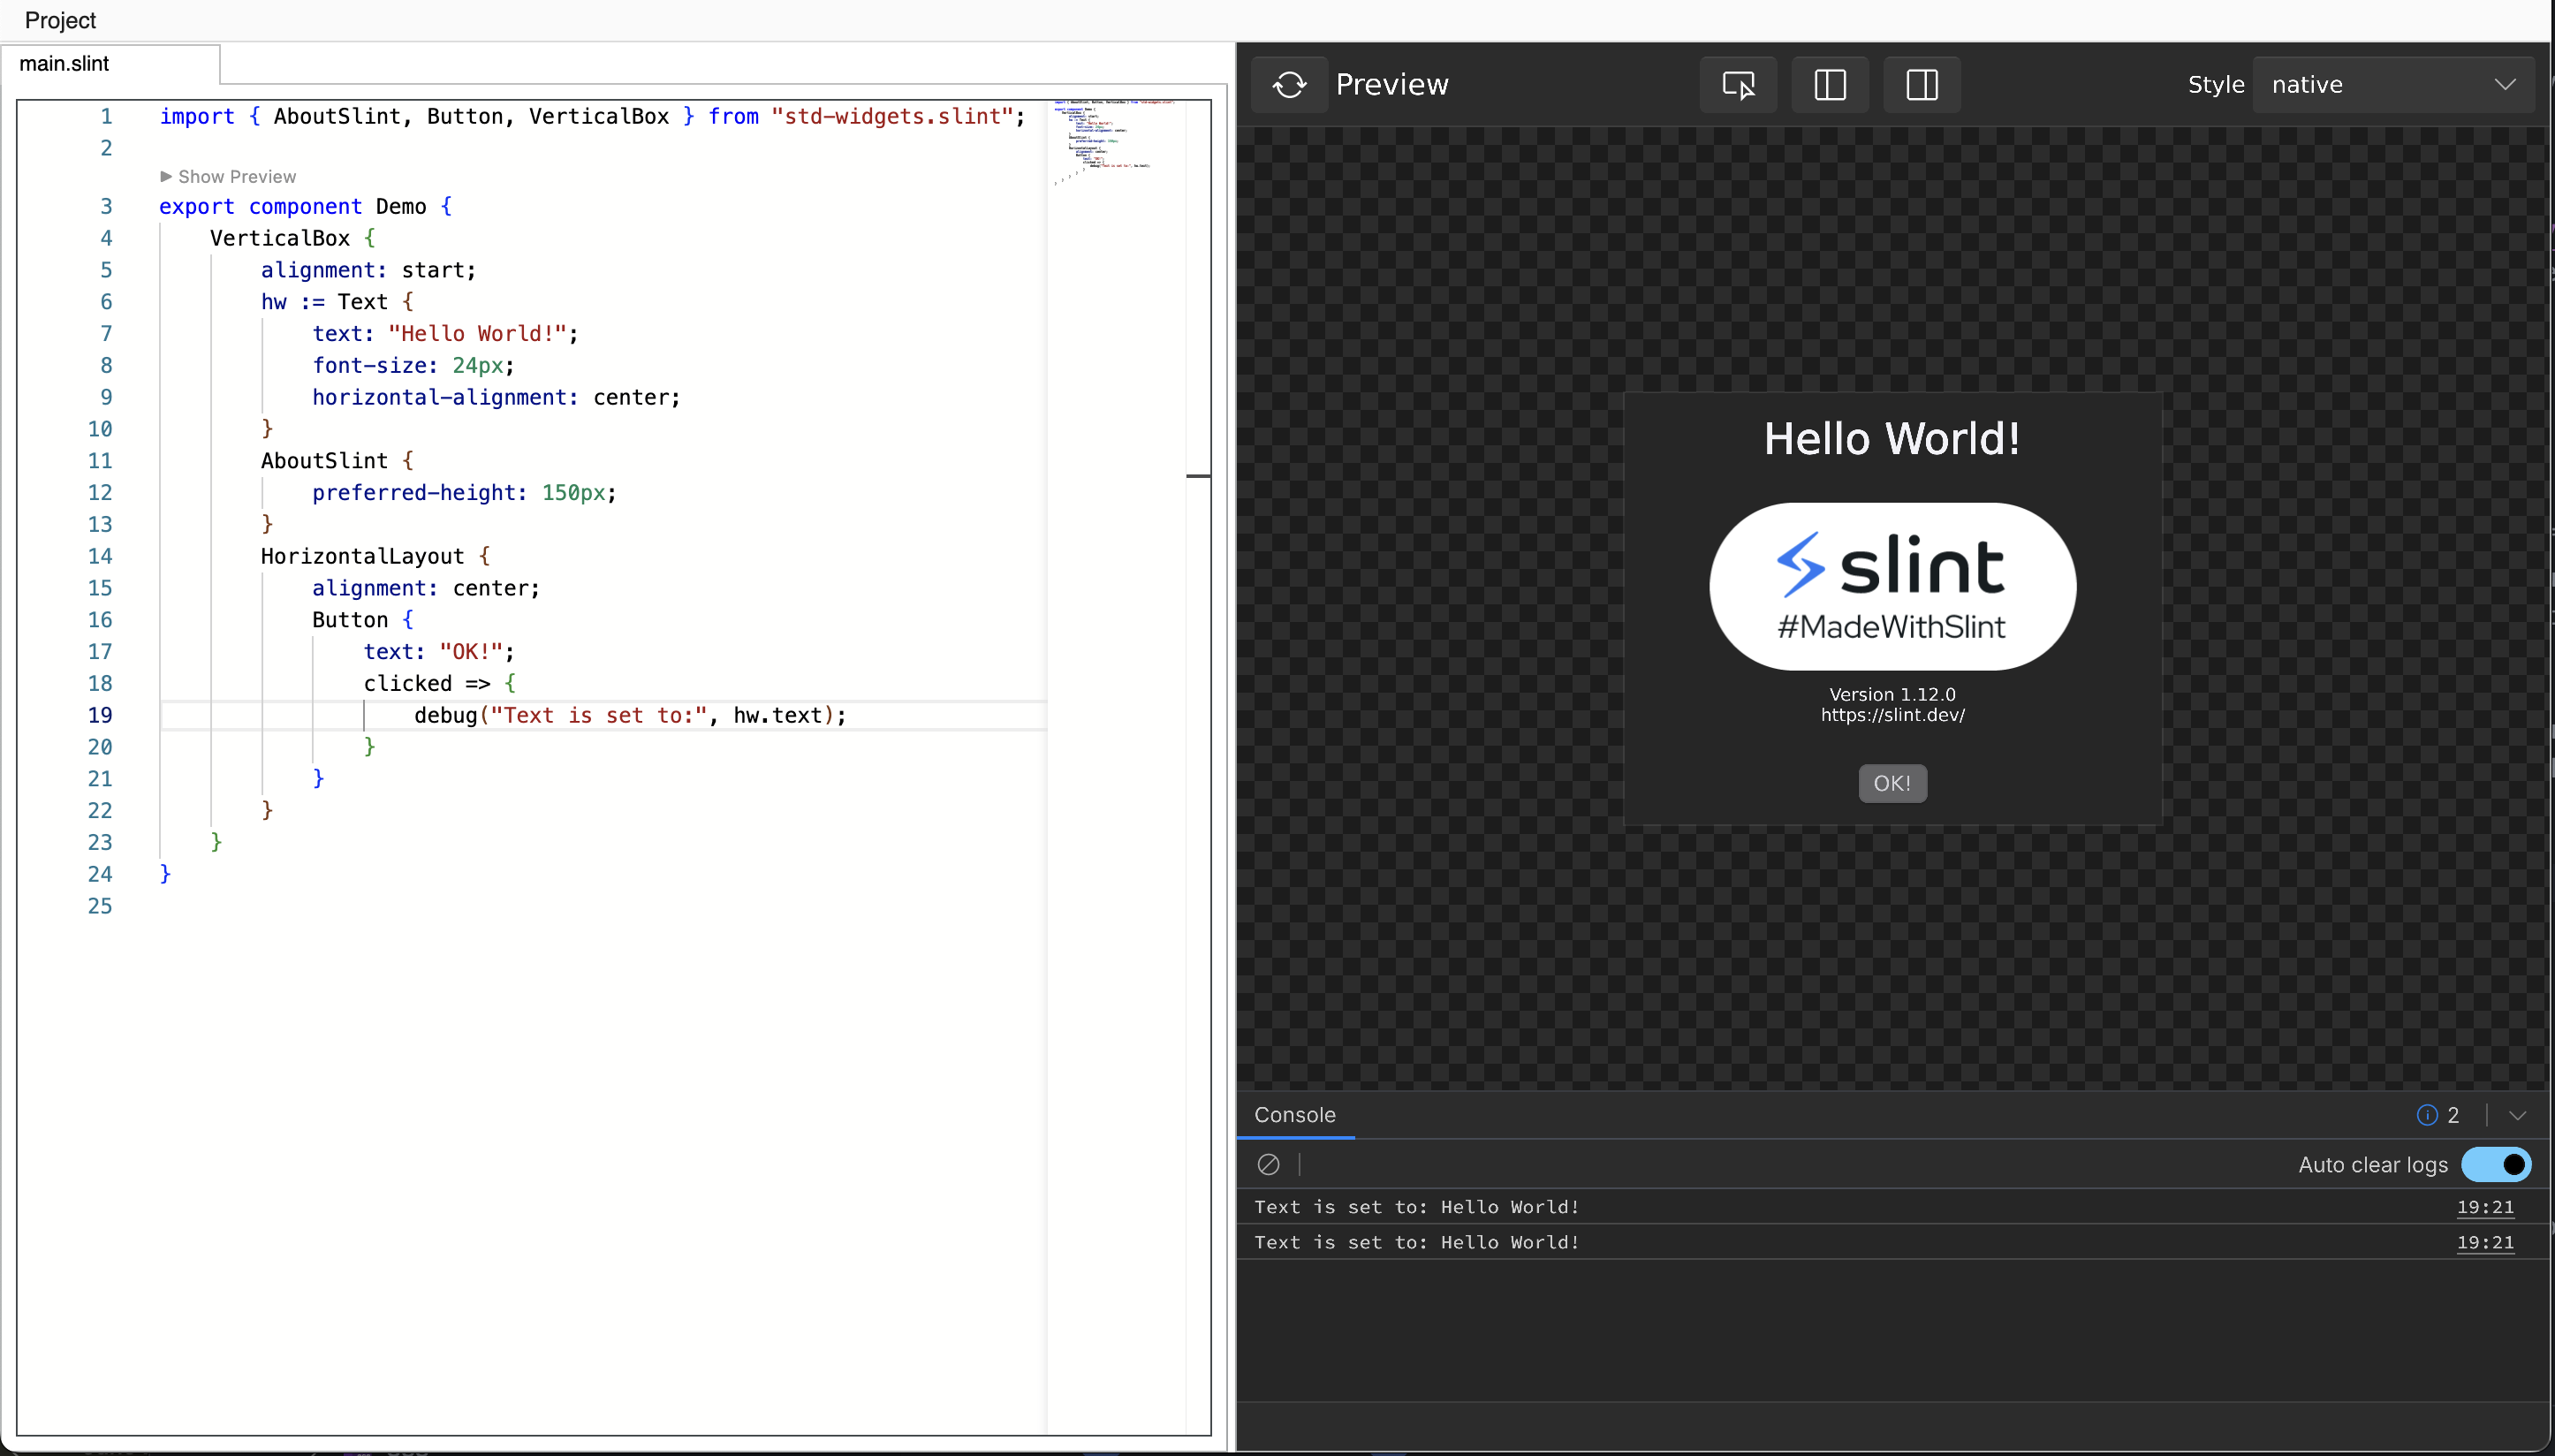Open the Style dropdown showing native

[x=2393, y=84]
